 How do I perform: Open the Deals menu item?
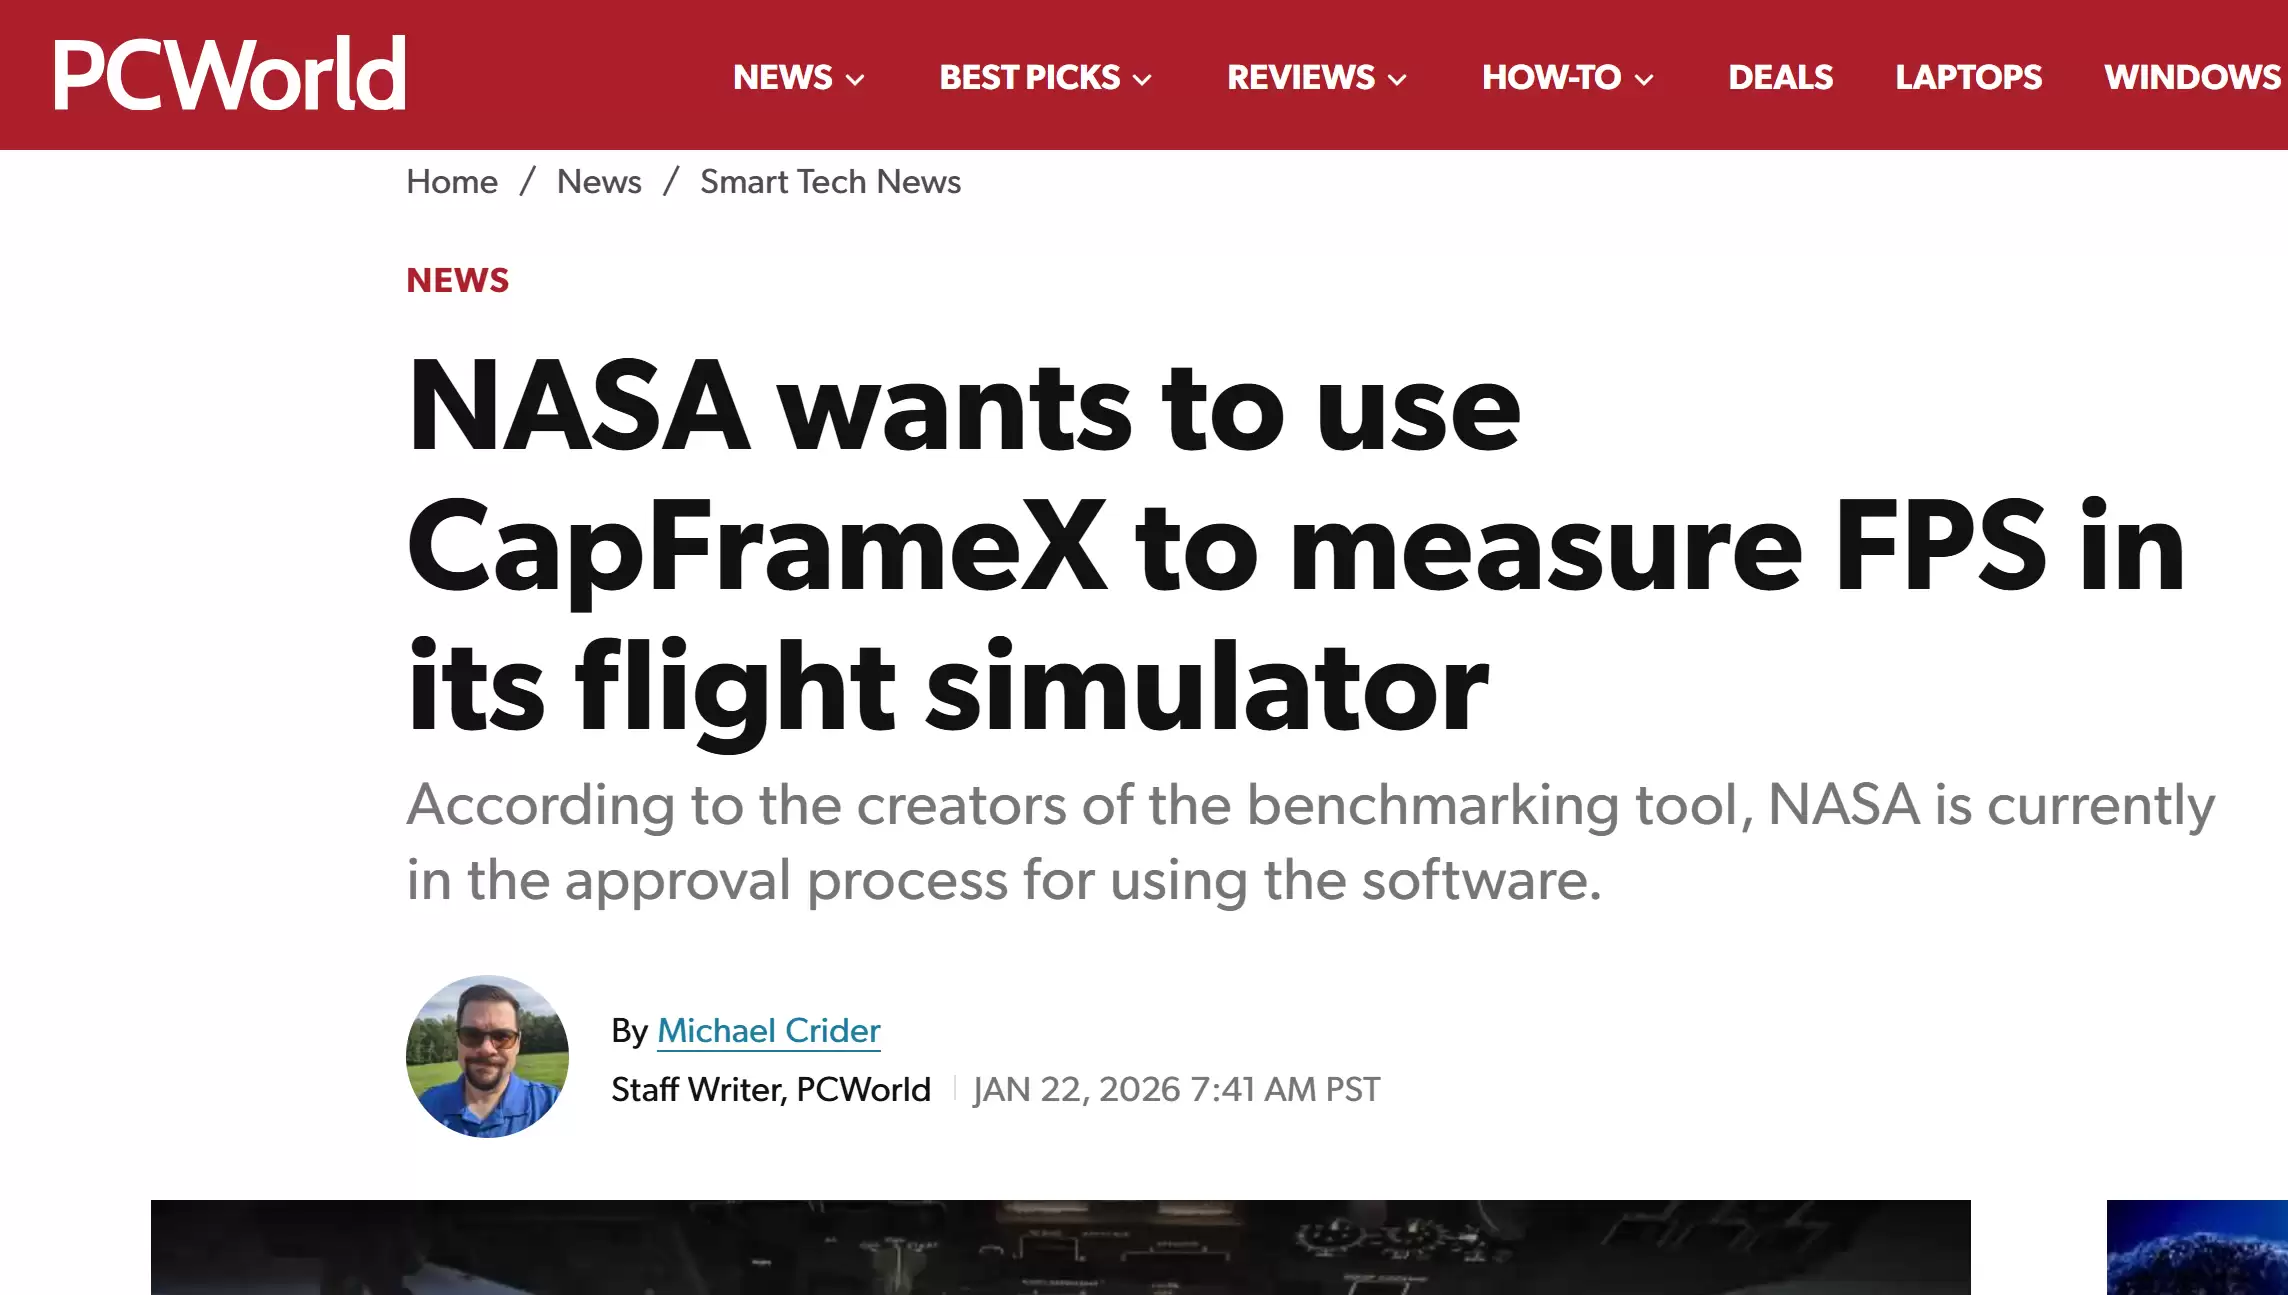pos(1780,77)
